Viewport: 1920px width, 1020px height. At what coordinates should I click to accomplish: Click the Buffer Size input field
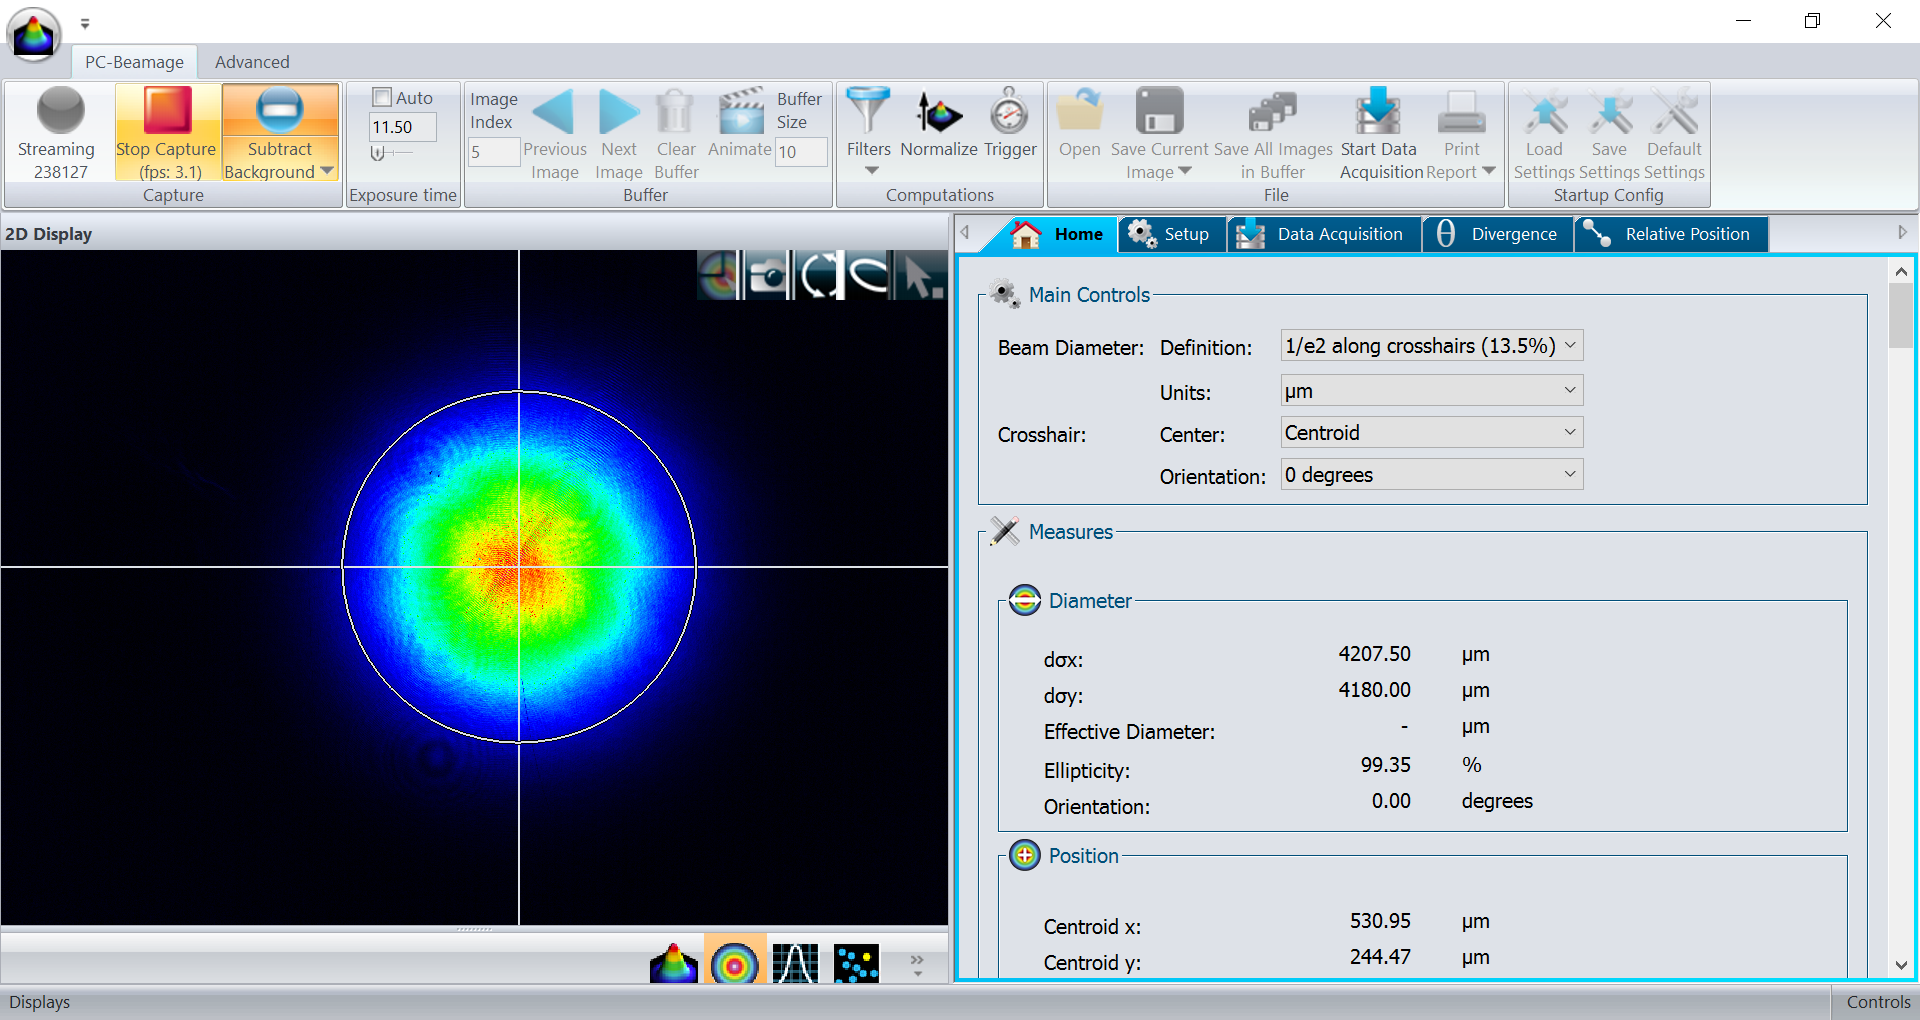(801, 152)
